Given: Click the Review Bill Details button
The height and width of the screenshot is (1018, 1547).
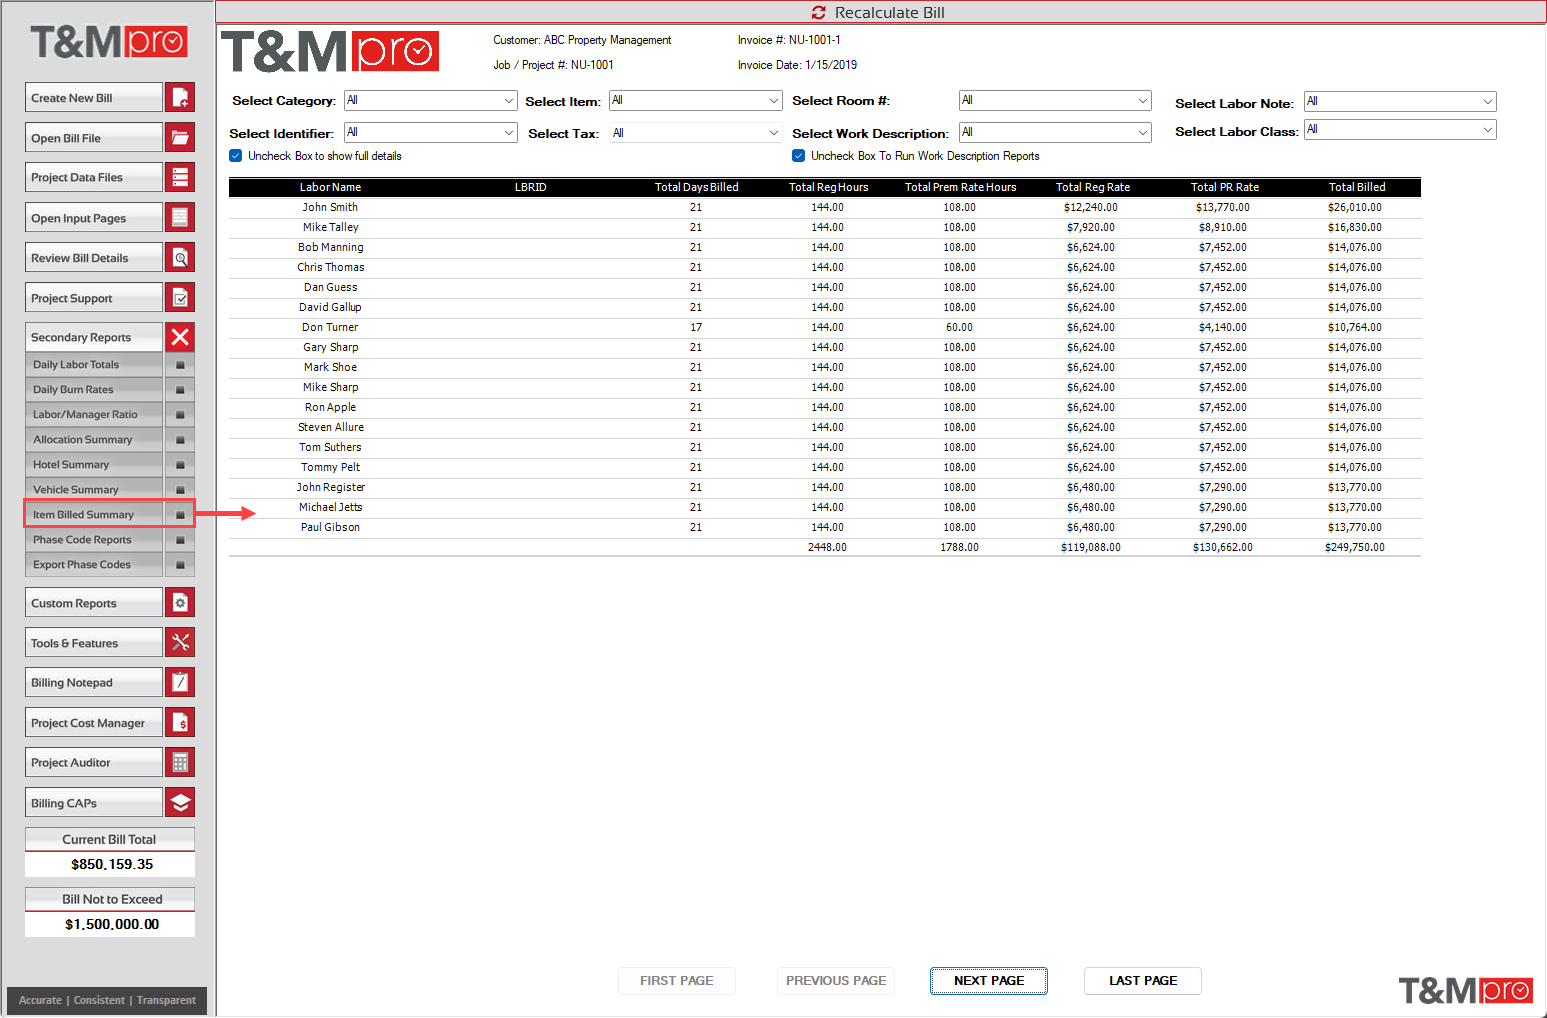Looking at the screenshot, I should point(94,257).
